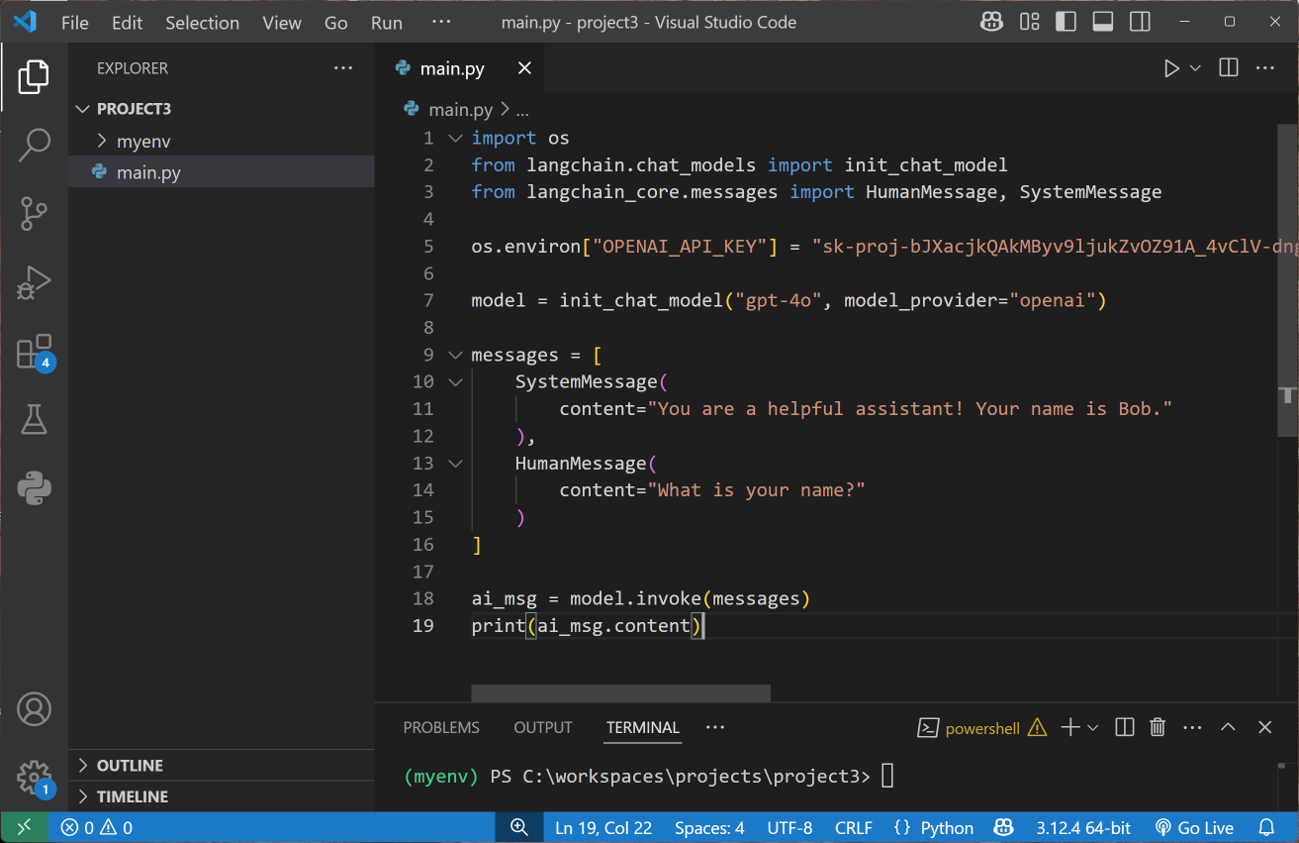This screenshot has width=1299, height=843.
Task: Change line ending via CRLF
Action: click(x=853, y=827)
